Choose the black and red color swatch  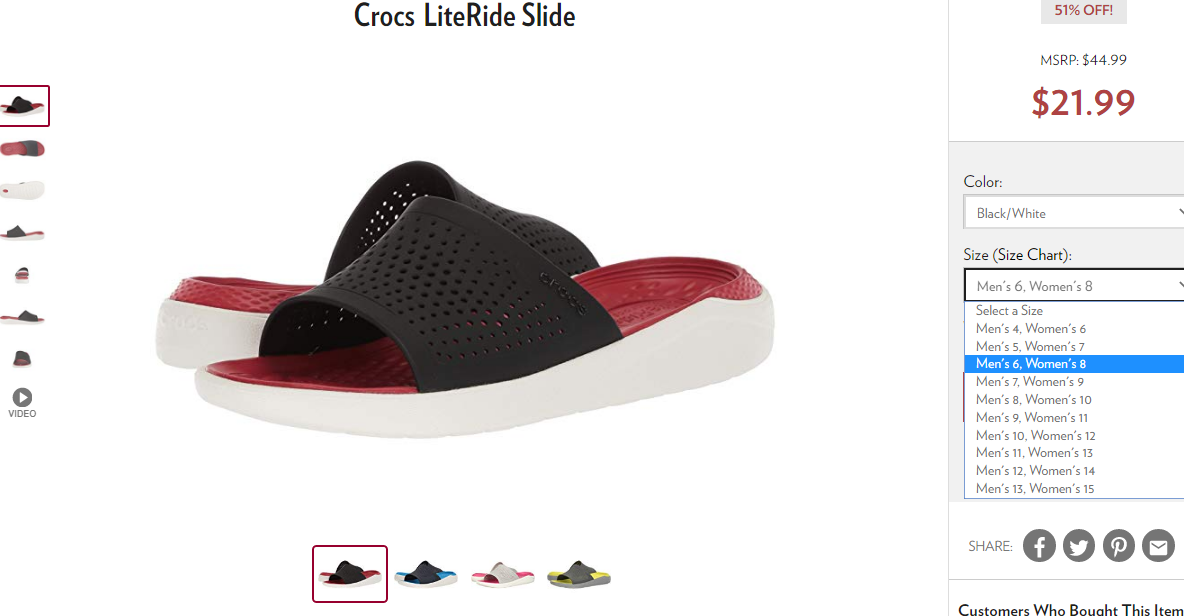[x=350, y=574]
